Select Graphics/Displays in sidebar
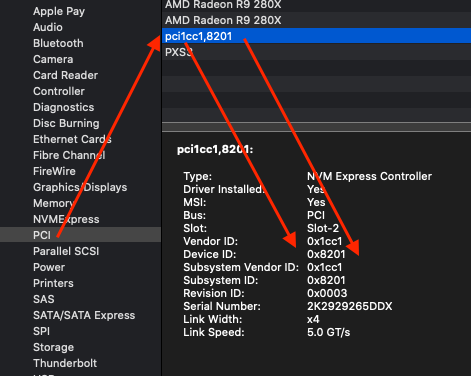The width and height of the screenshot is (471, 376). tap(80, 187)
